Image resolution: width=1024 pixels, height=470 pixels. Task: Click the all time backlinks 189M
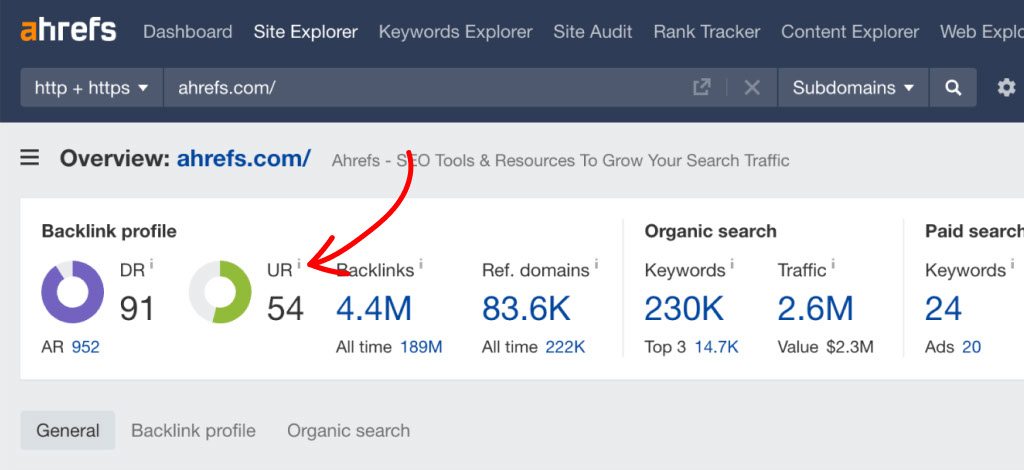pos(421,347)
